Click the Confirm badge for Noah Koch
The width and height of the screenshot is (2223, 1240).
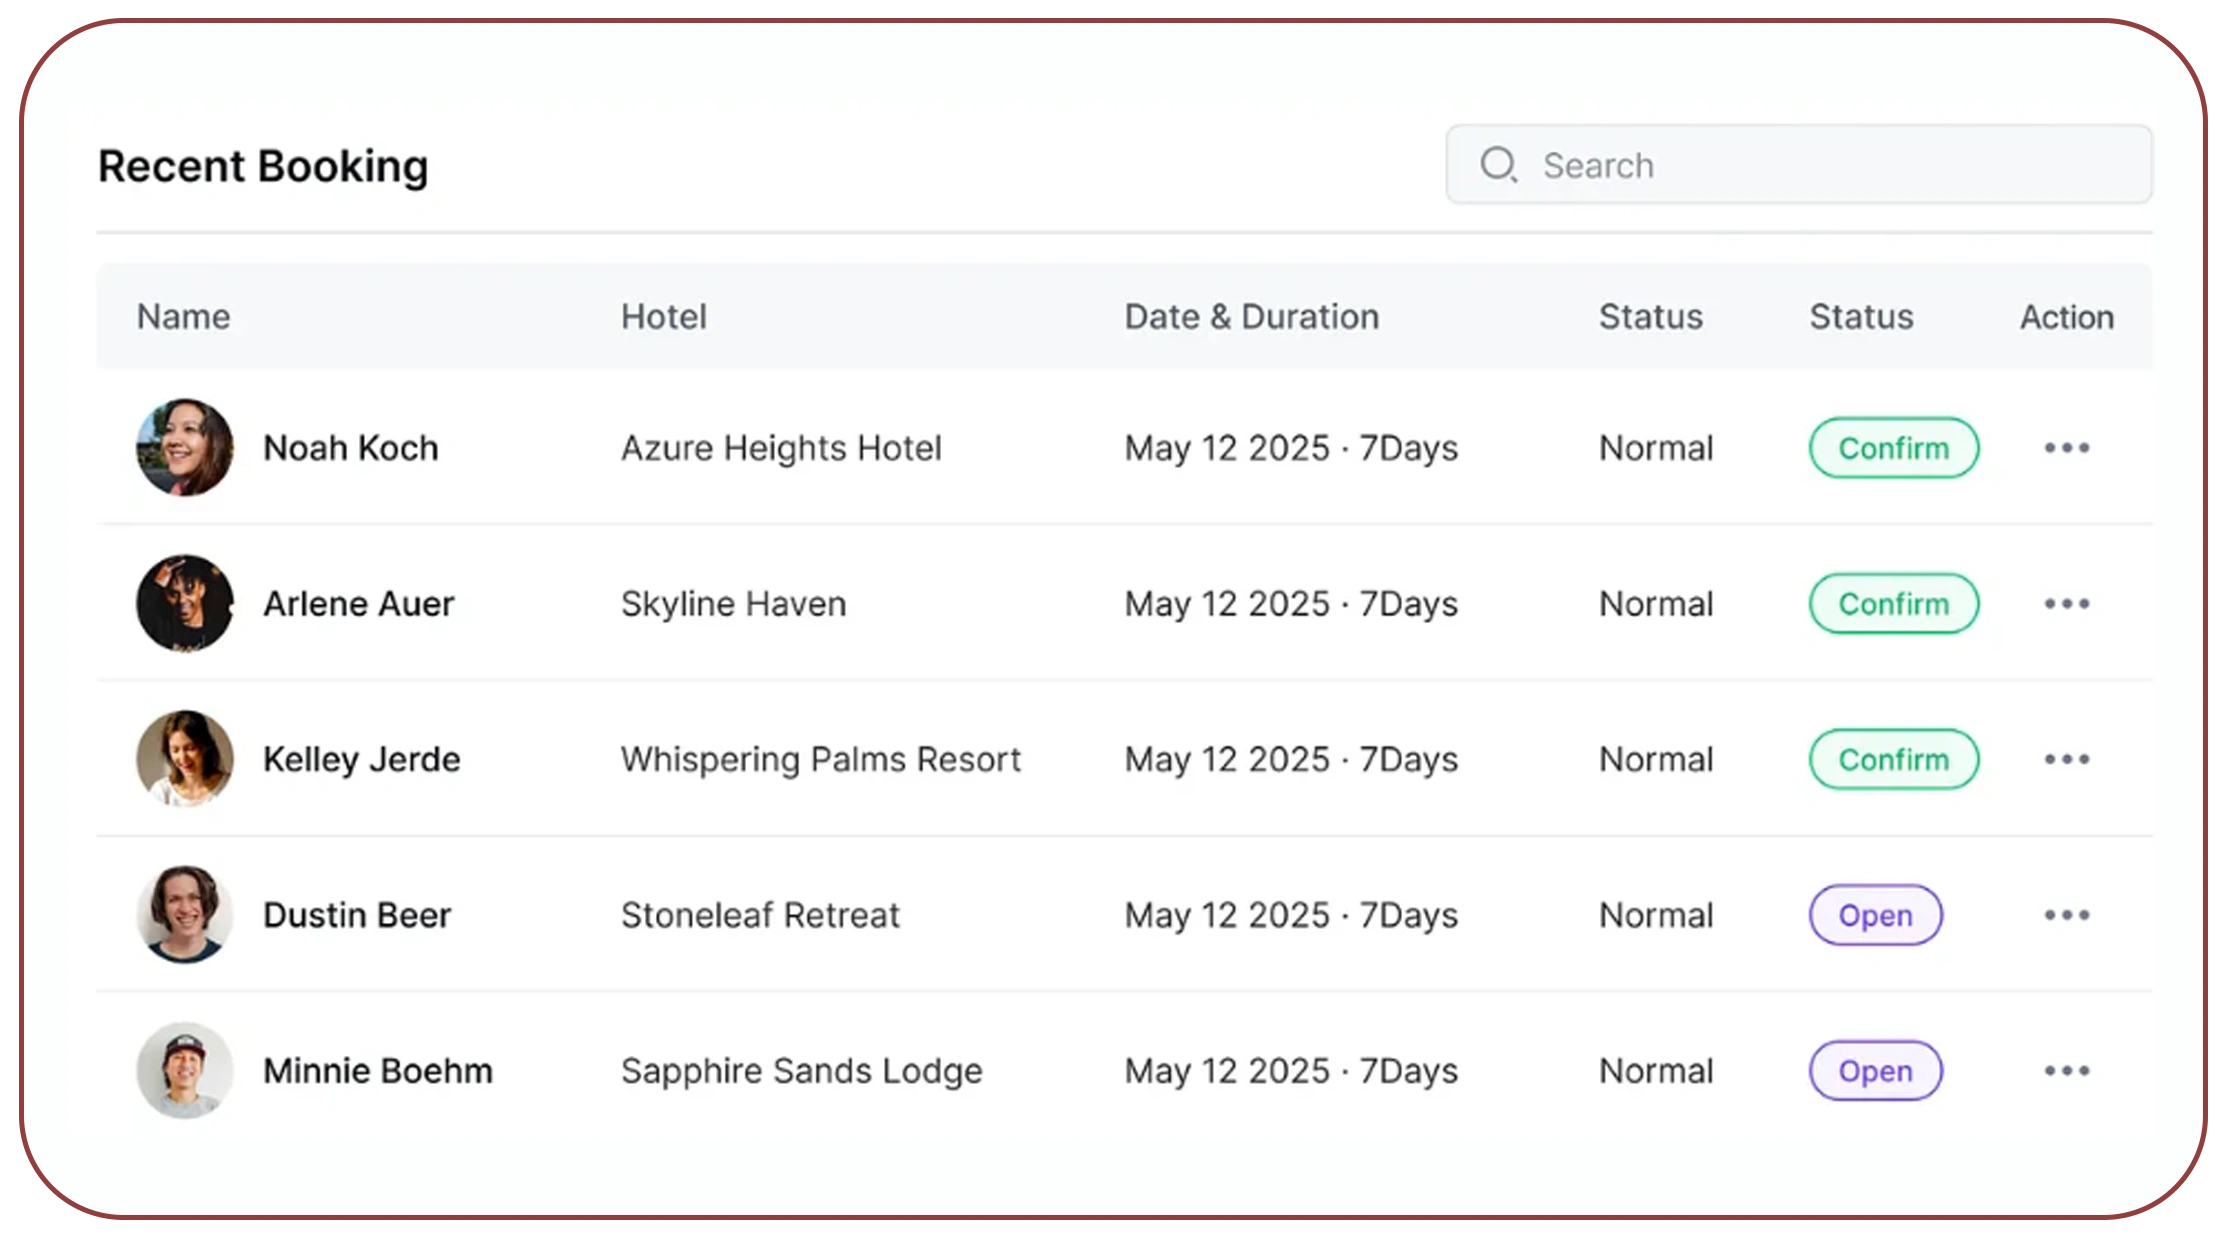[x=1893, y=448]
